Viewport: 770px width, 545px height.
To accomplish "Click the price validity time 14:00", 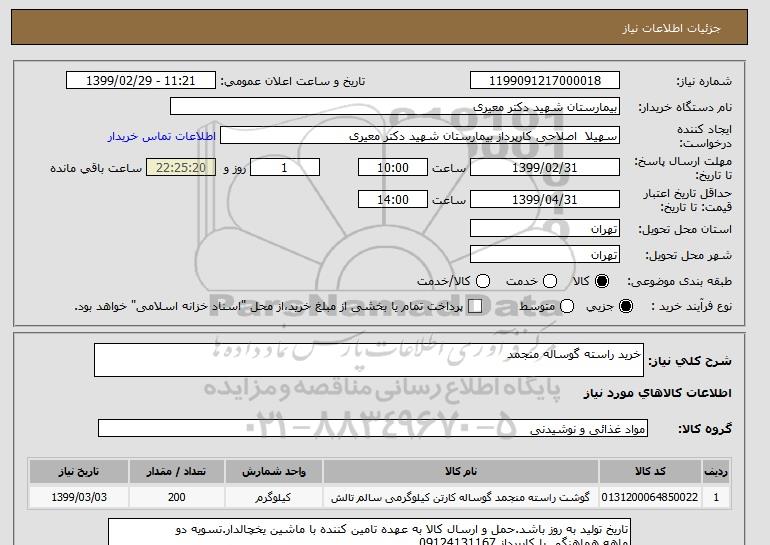I will 393,199.
